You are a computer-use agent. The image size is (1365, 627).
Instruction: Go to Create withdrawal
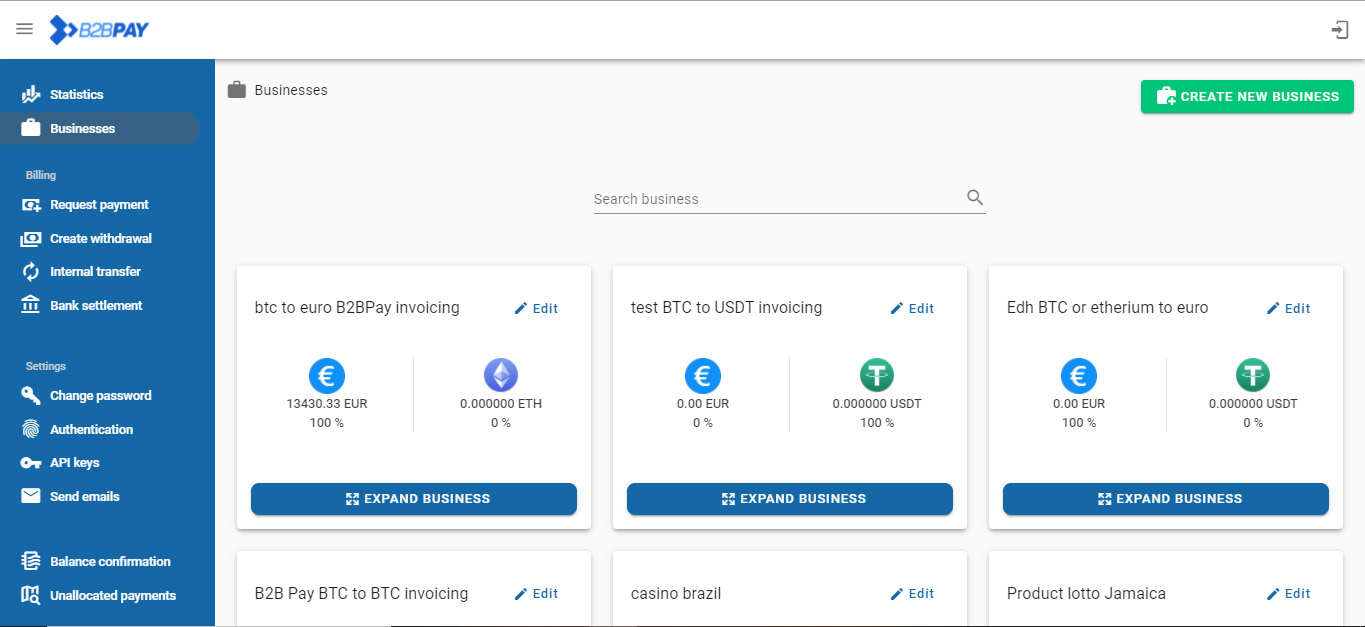pyautogui.click(x=100, y=239)
